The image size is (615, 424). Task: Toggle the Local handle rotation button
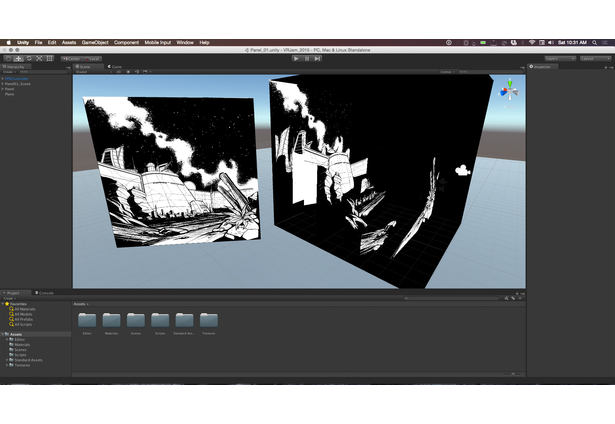92,59
